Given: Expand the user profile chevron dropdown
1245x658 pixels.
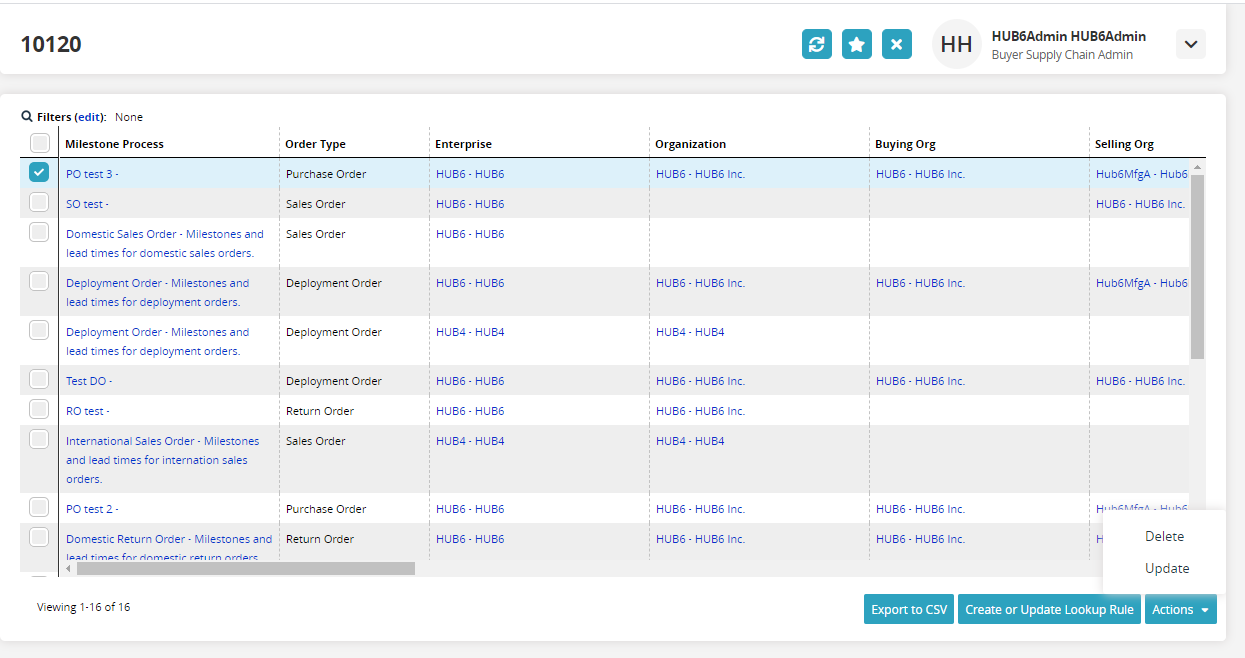Looking at the screenshot, I should (x=1190, y=44).
